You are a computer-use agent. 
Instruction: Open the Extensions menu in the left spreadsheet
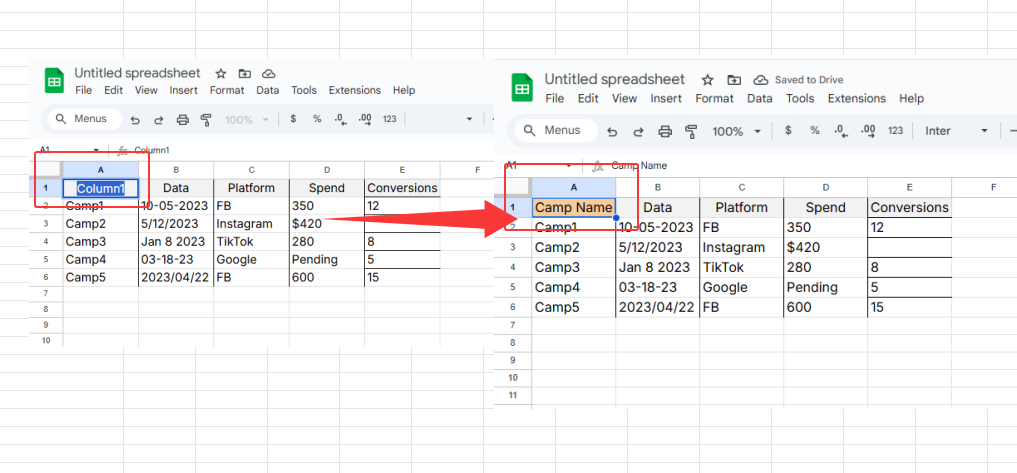tap(354, 90)
